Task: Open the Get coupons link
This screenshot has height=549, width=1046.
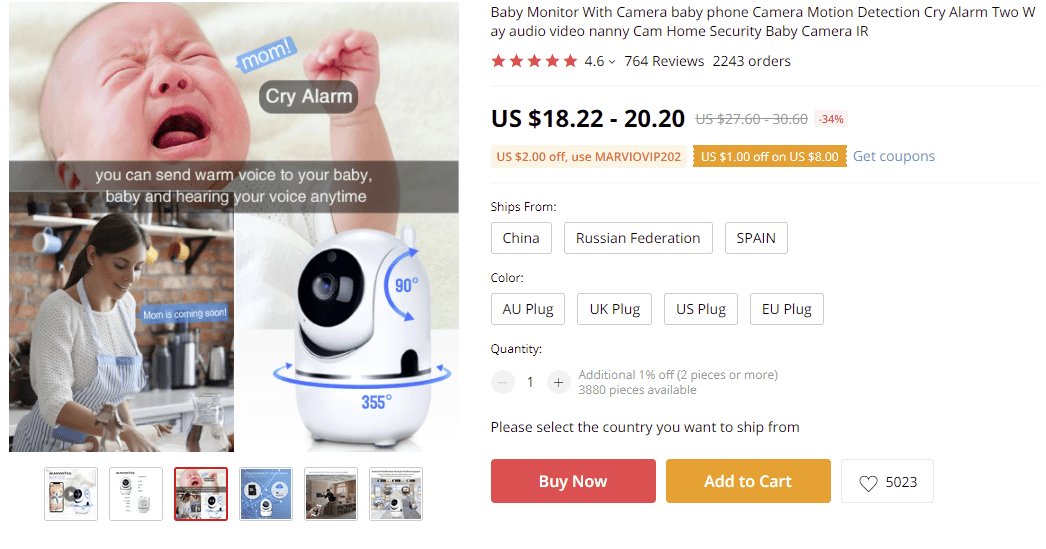Action: click(x=893, y=156)
